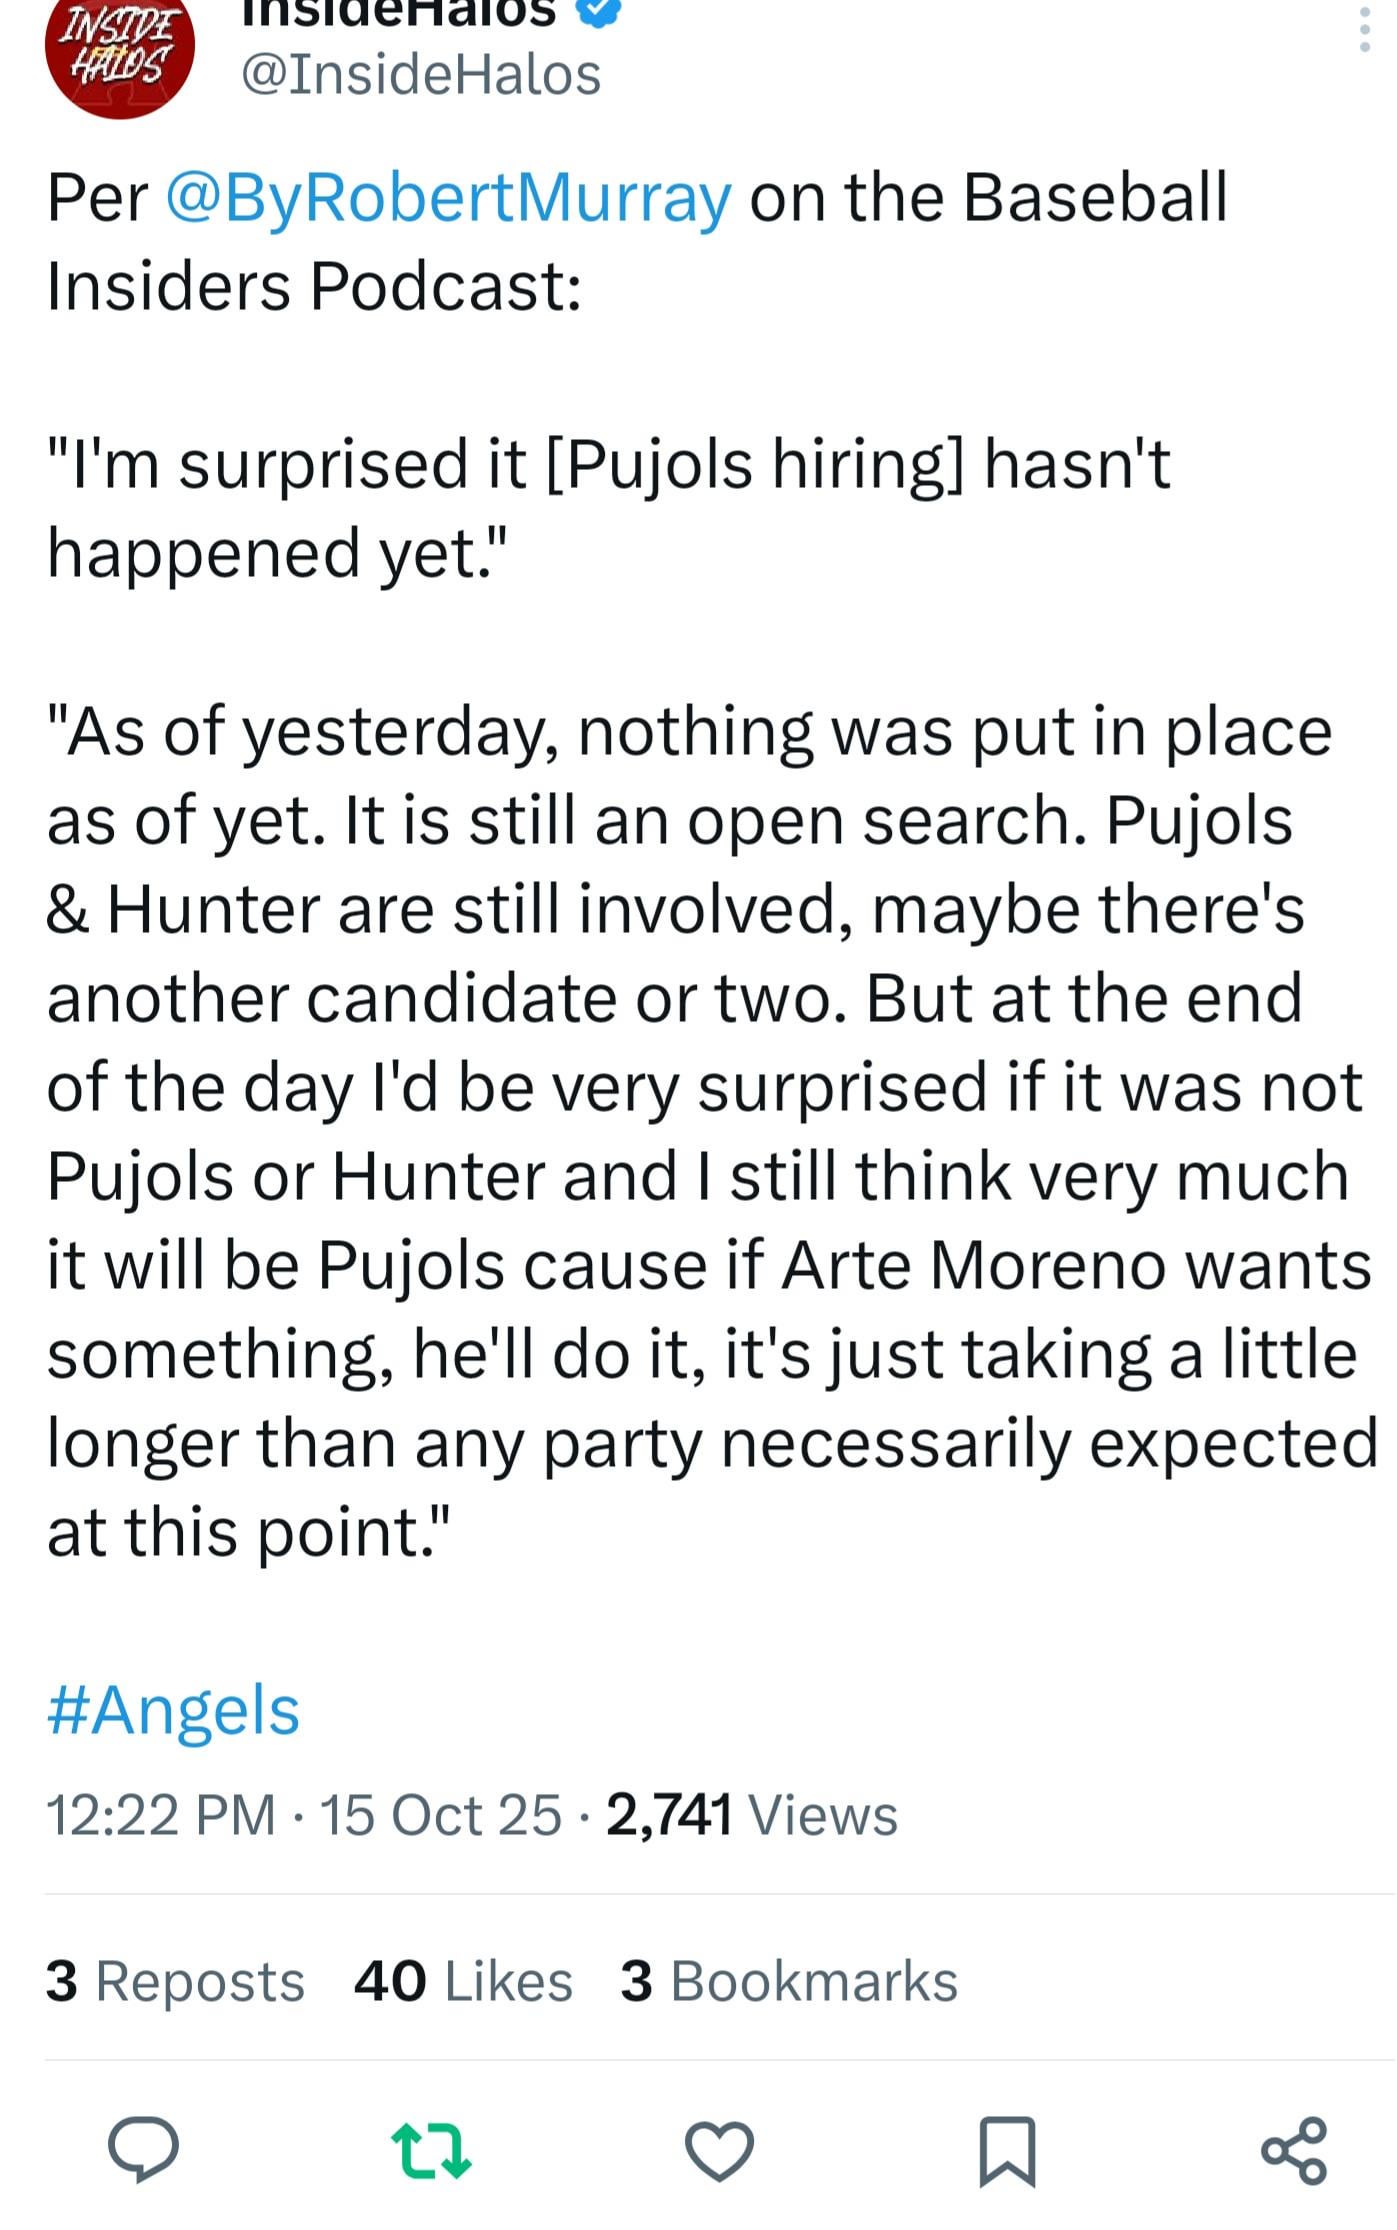Share the tweet via share icon
The height and width of the screenshot is (2230, 1397).
[1294, 2150]
